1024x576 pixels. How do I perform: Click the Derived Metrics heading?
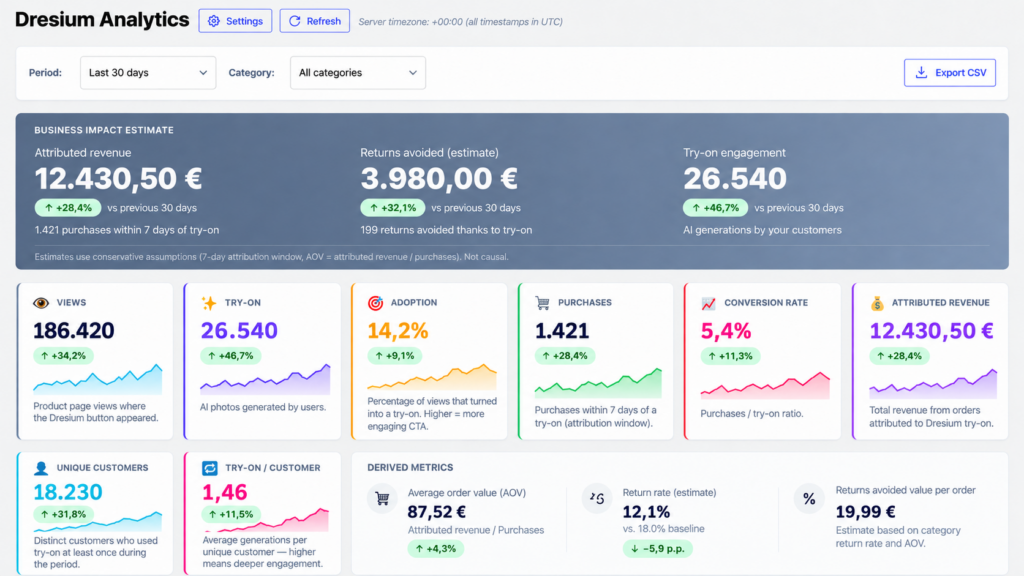click(x=410, y=468)
